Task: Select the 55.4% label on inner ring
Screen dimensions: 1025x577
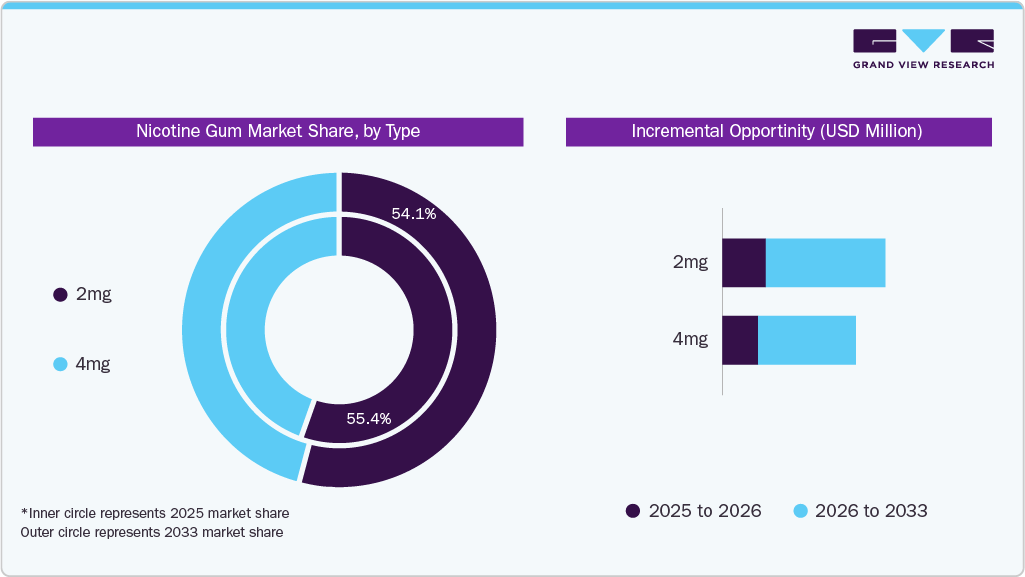Action: coord(369,418)
